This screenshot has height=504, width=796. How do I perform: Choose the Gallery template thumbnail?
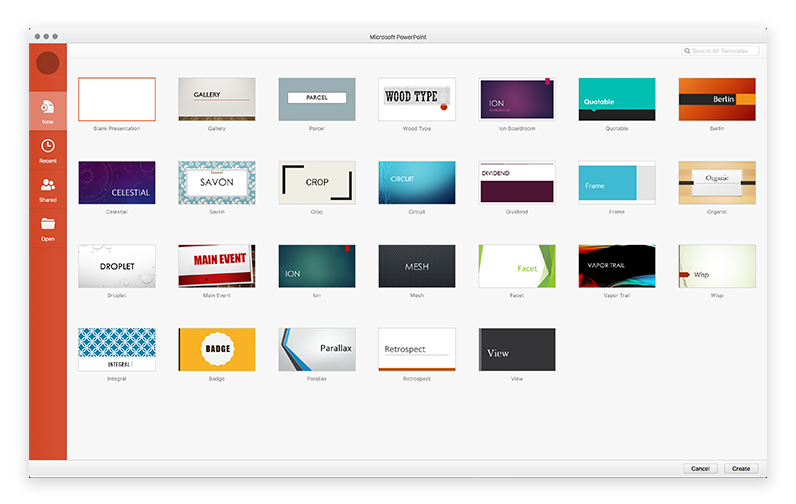coord(216,99)
